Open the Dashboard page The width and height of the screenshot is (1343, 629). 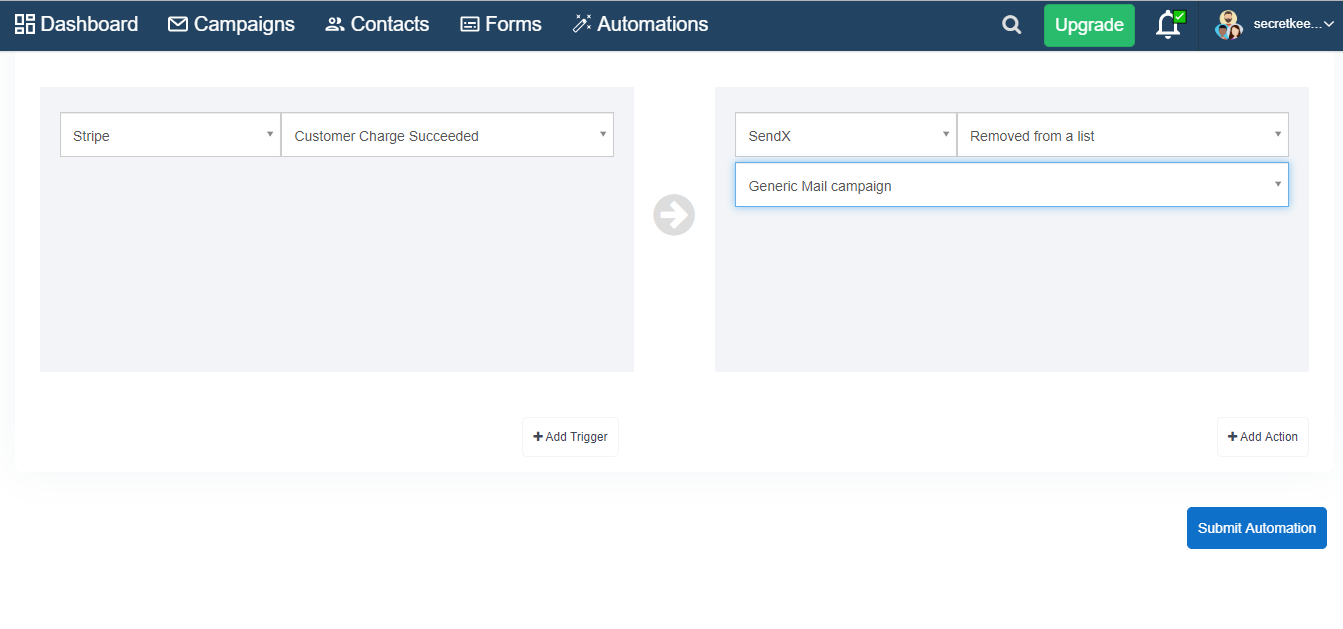pos(76,24)
